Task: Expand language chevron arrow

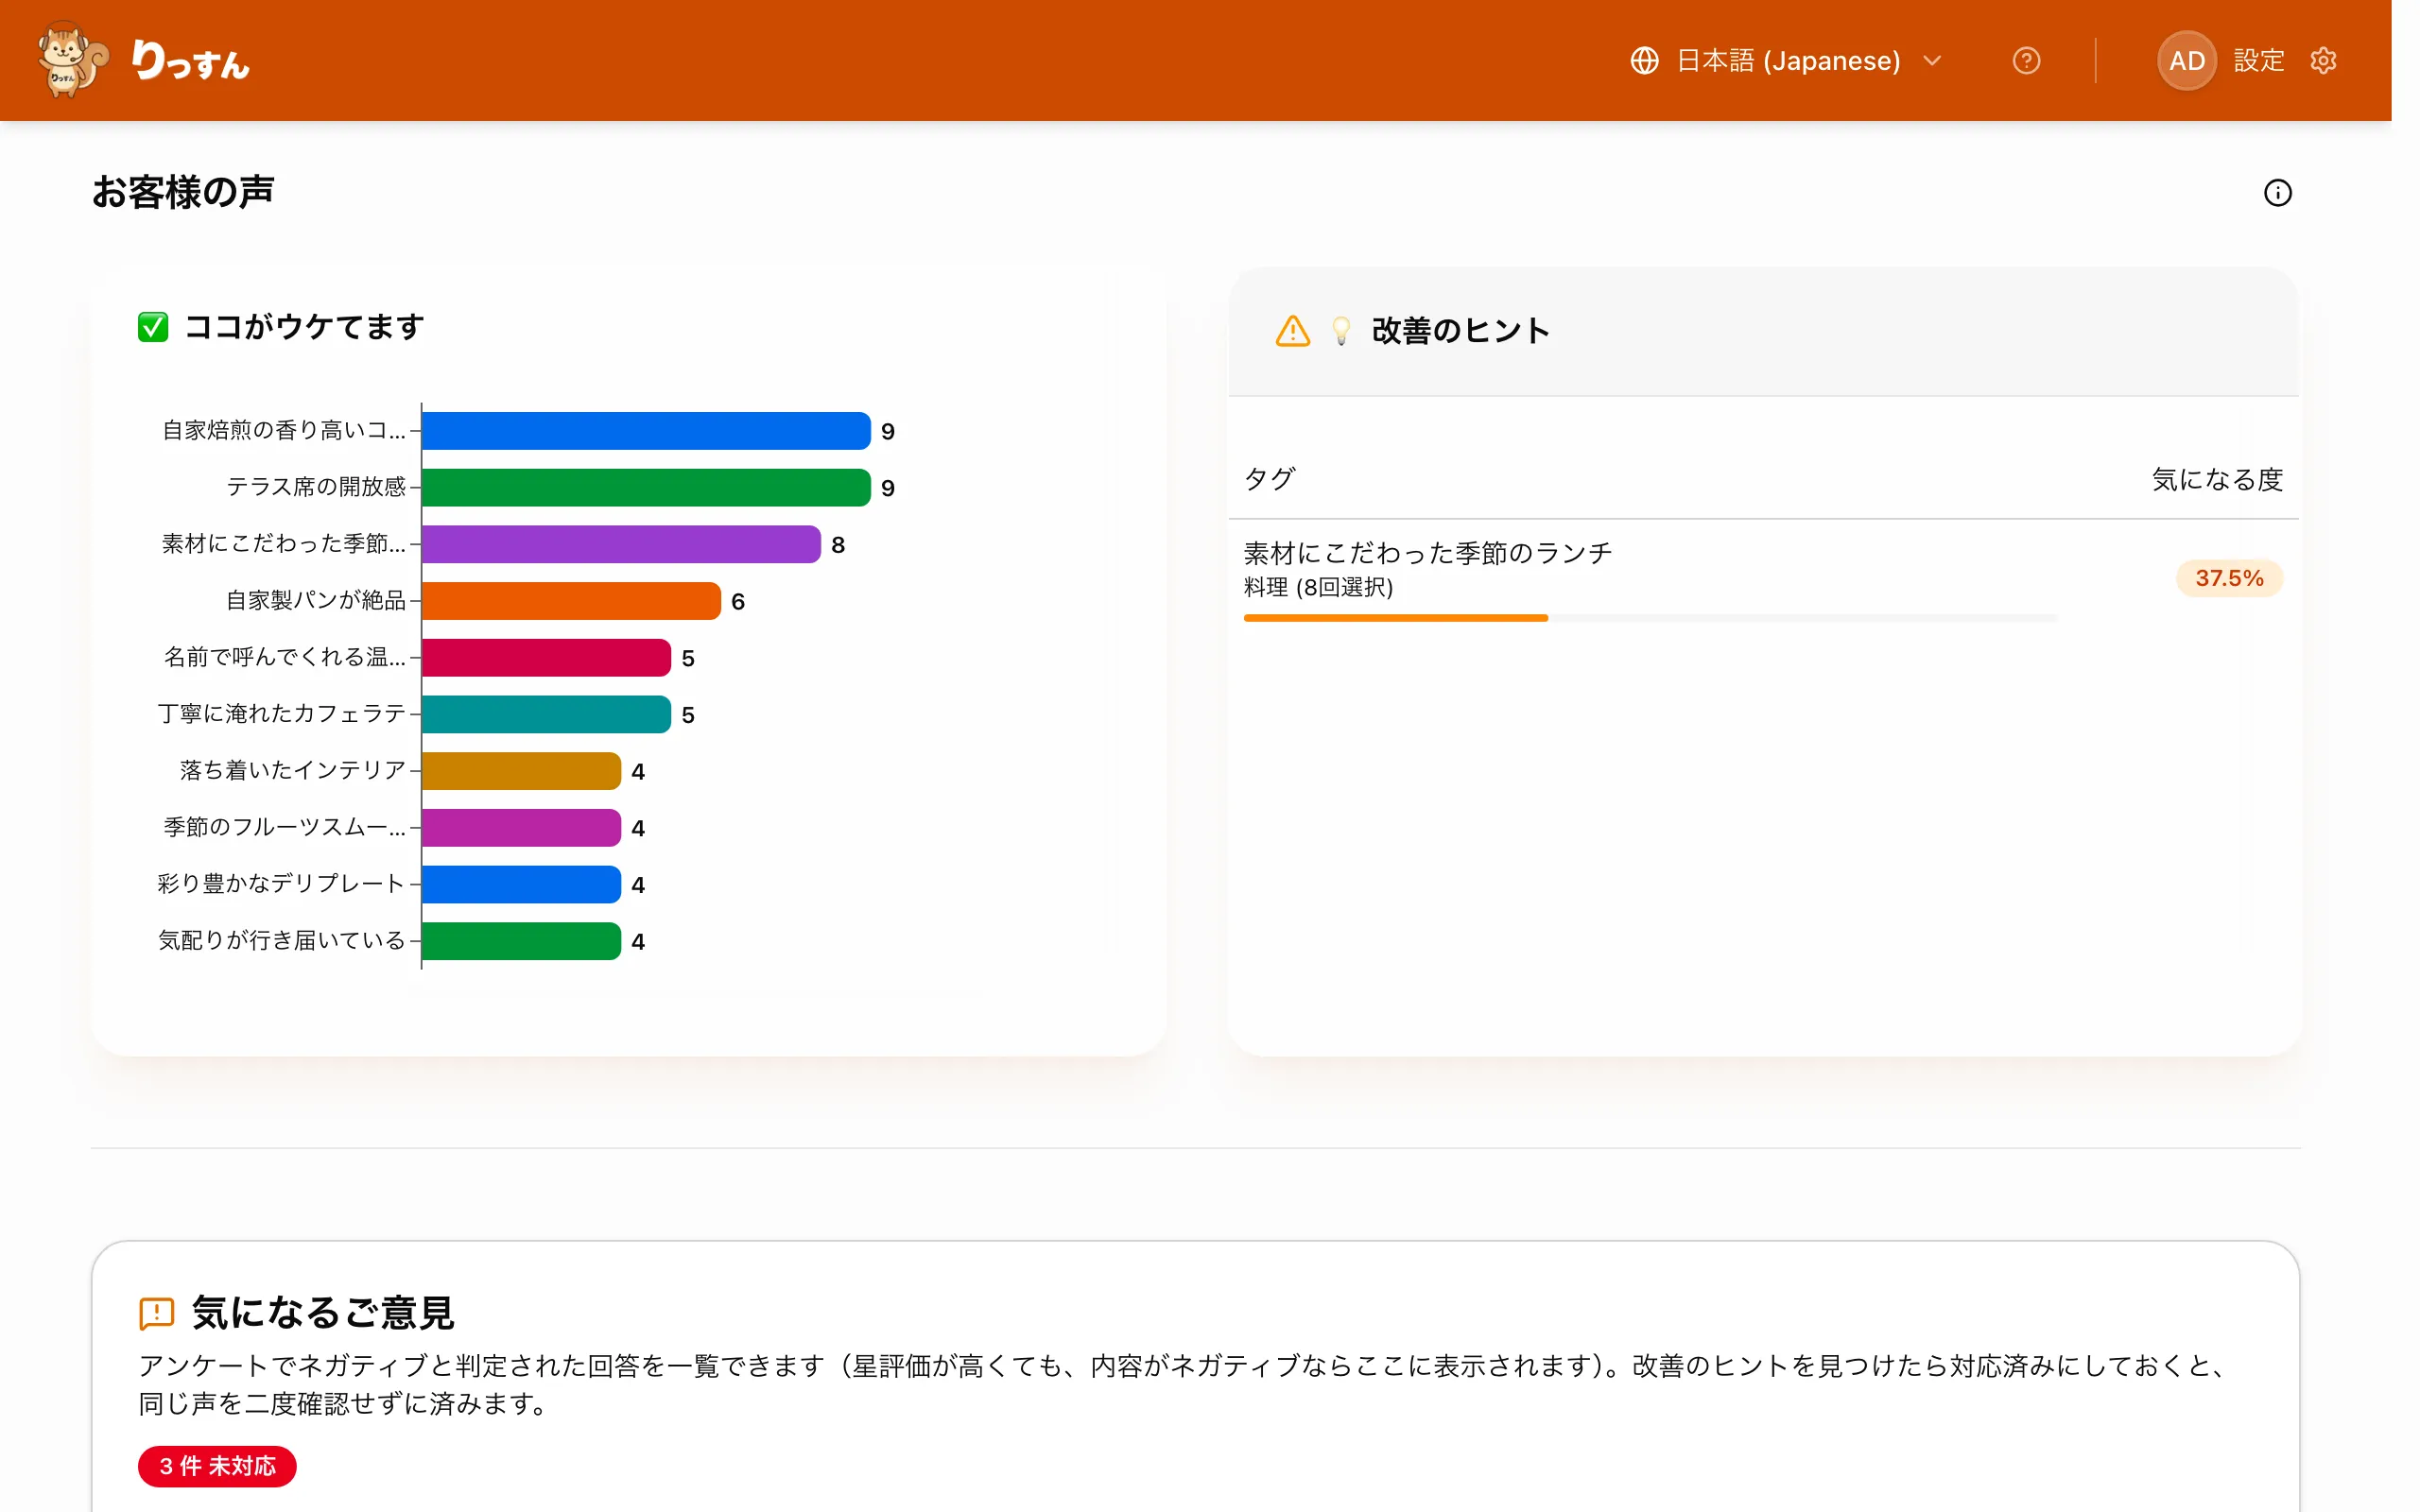Action: [1932, 61]
